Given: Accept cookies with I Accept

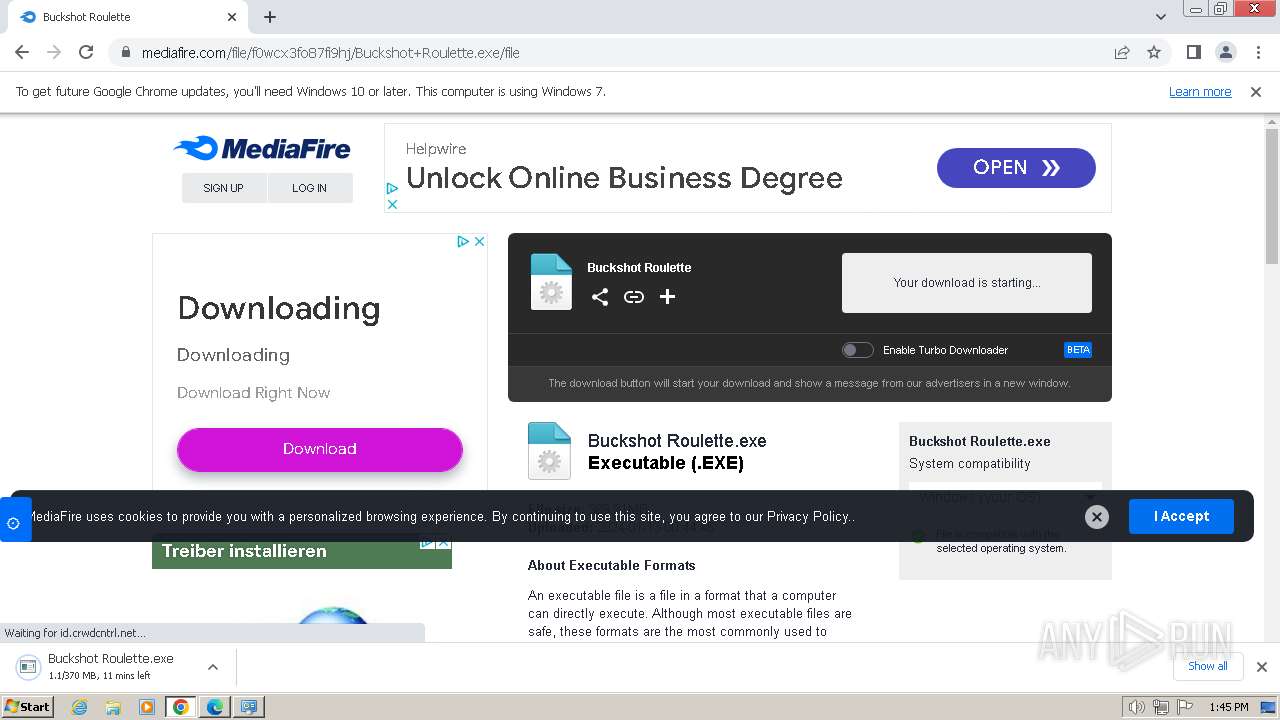Looking at the screenshot, I should click(1181, 516).
